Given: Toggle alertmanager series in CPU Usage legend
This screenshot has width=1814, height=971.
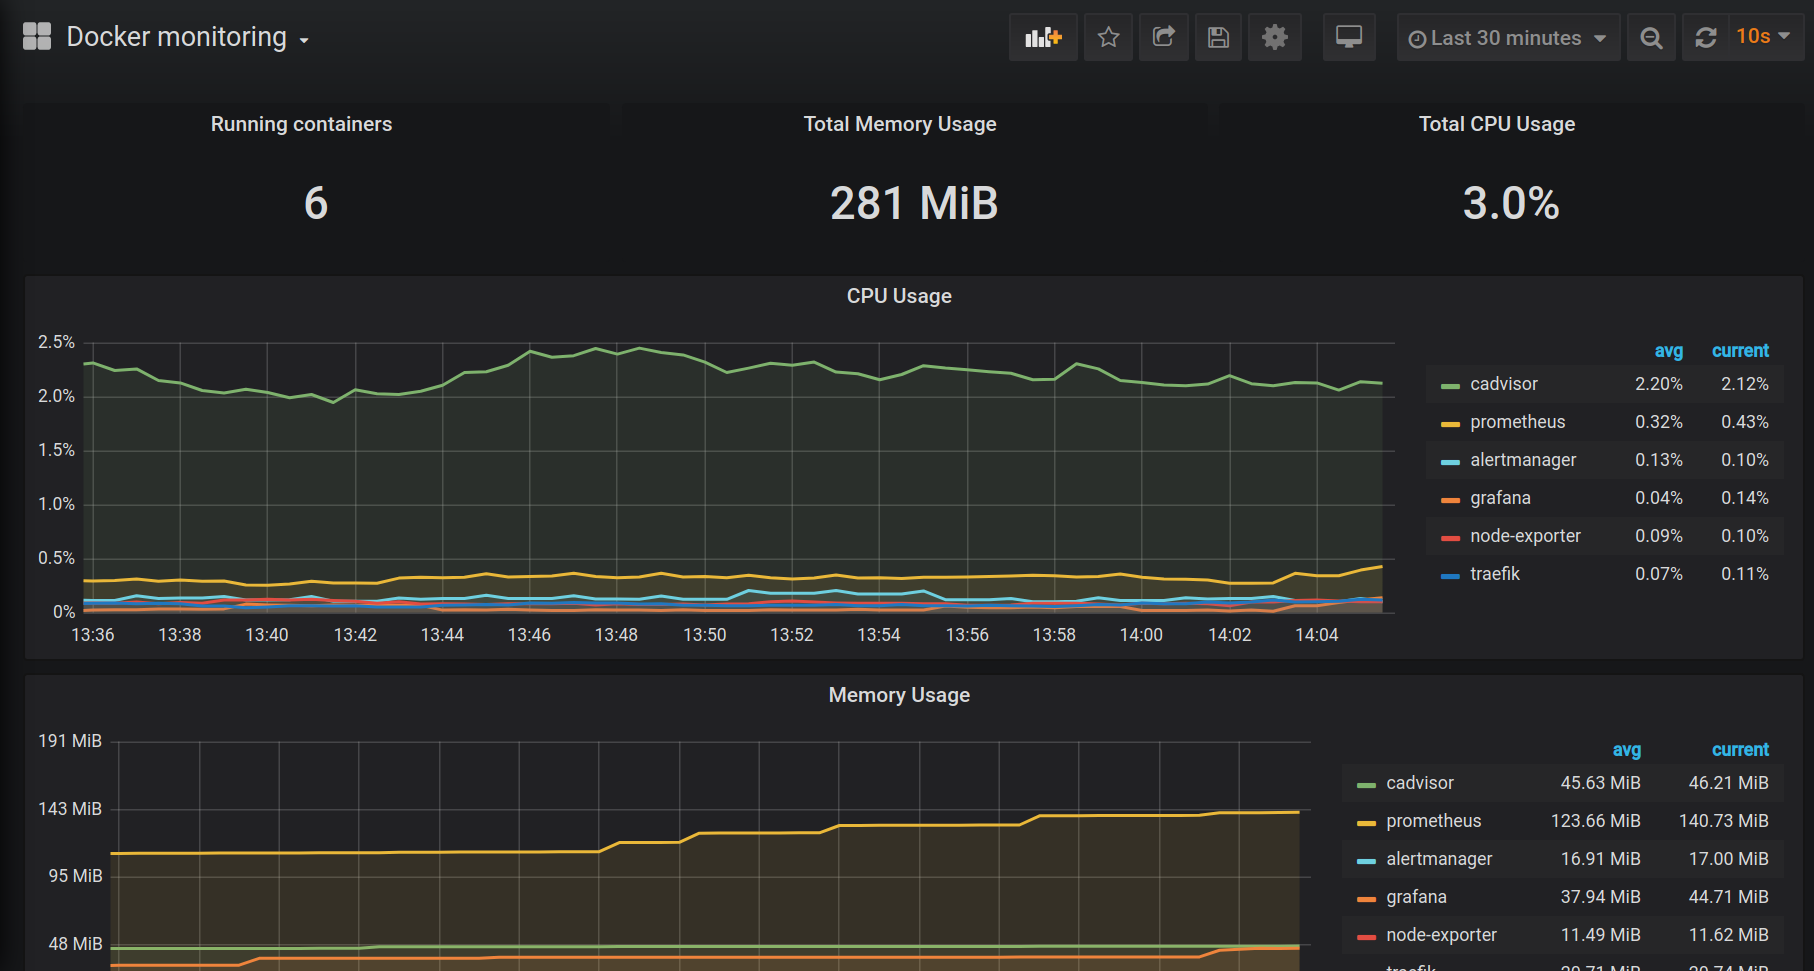Looking at the screenshot, I should tap(1523, 460).
